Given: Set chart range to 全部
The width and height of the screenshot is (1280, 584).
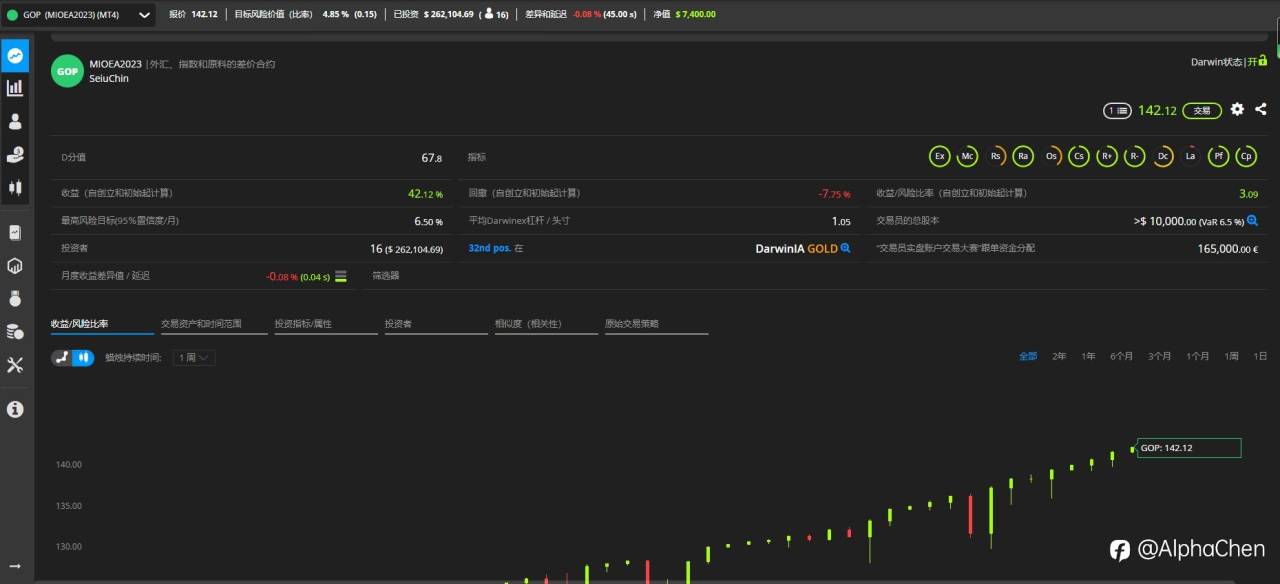Looking at the screenshot, I should [x=1028, y=356].
